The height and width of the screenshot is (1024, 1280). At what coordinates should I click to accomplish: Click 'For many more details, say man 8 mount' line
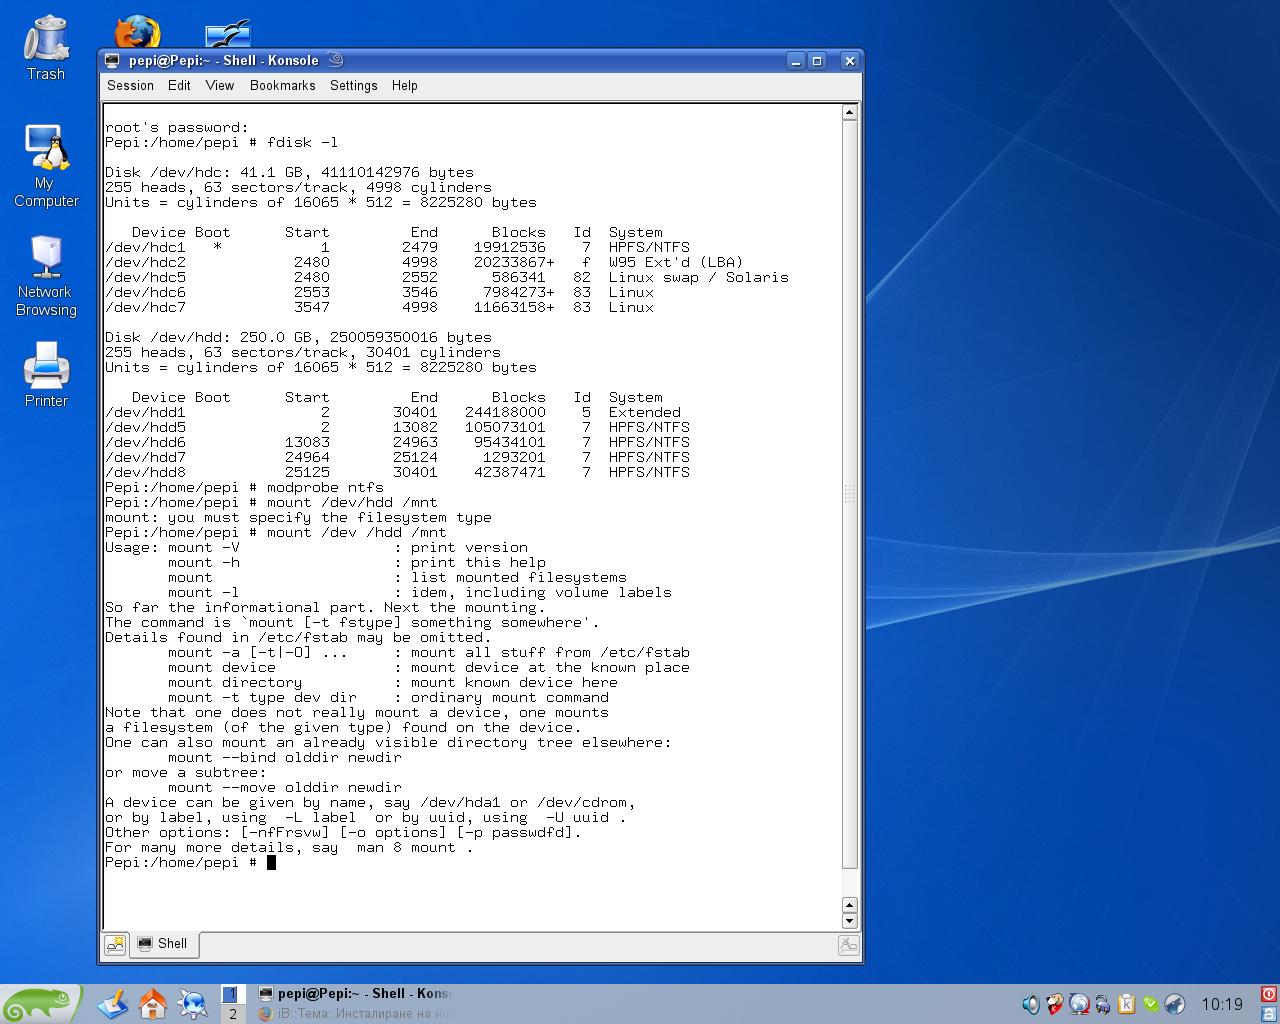pyautogui.click(x=288, y=847)
